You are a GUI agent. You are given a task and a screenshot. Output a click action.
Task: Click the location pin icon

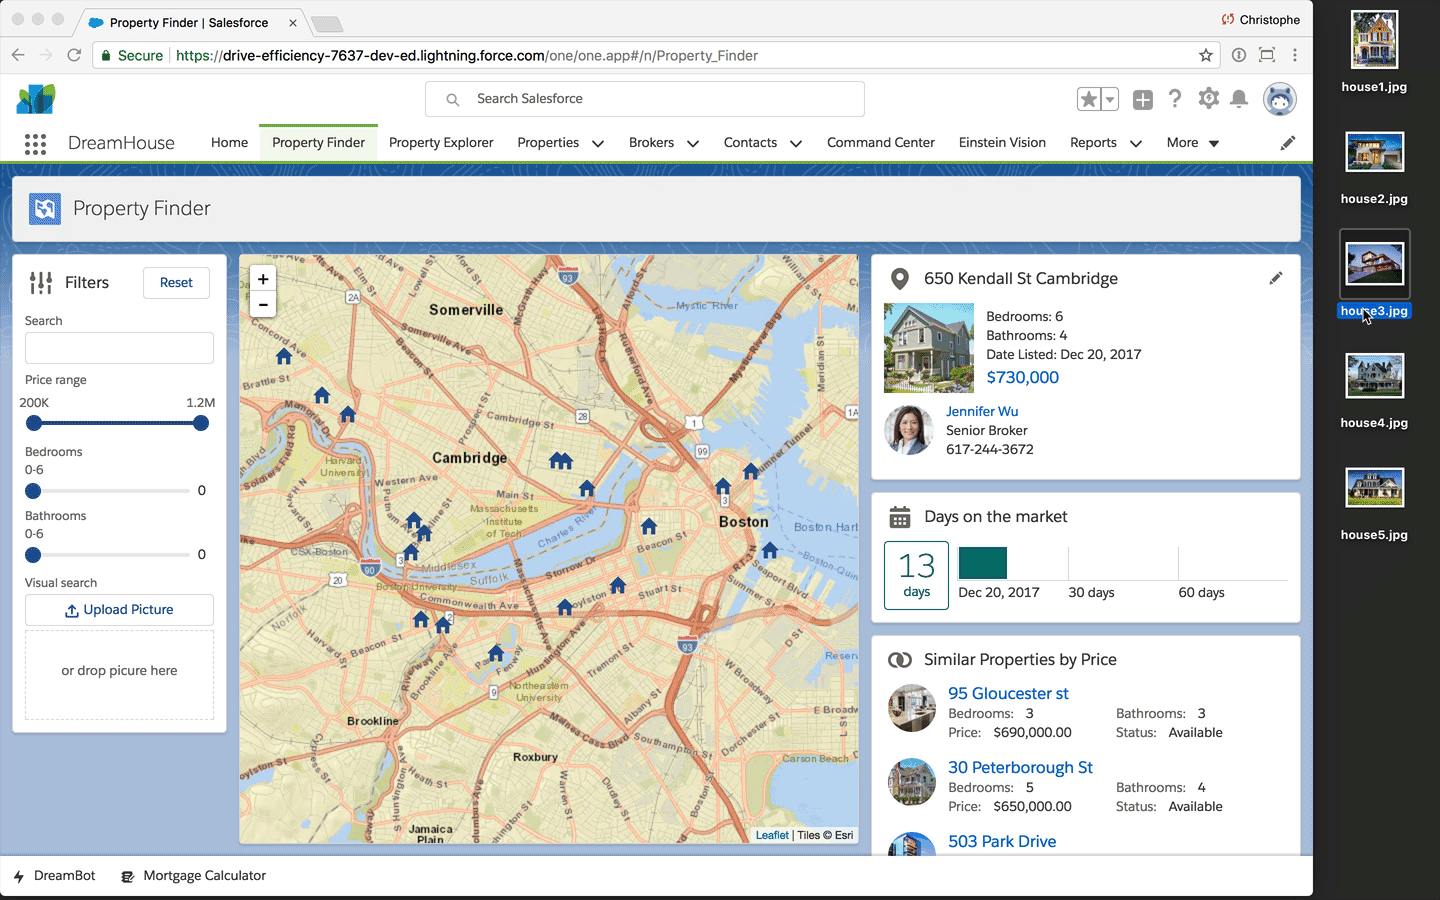[900, 279]
